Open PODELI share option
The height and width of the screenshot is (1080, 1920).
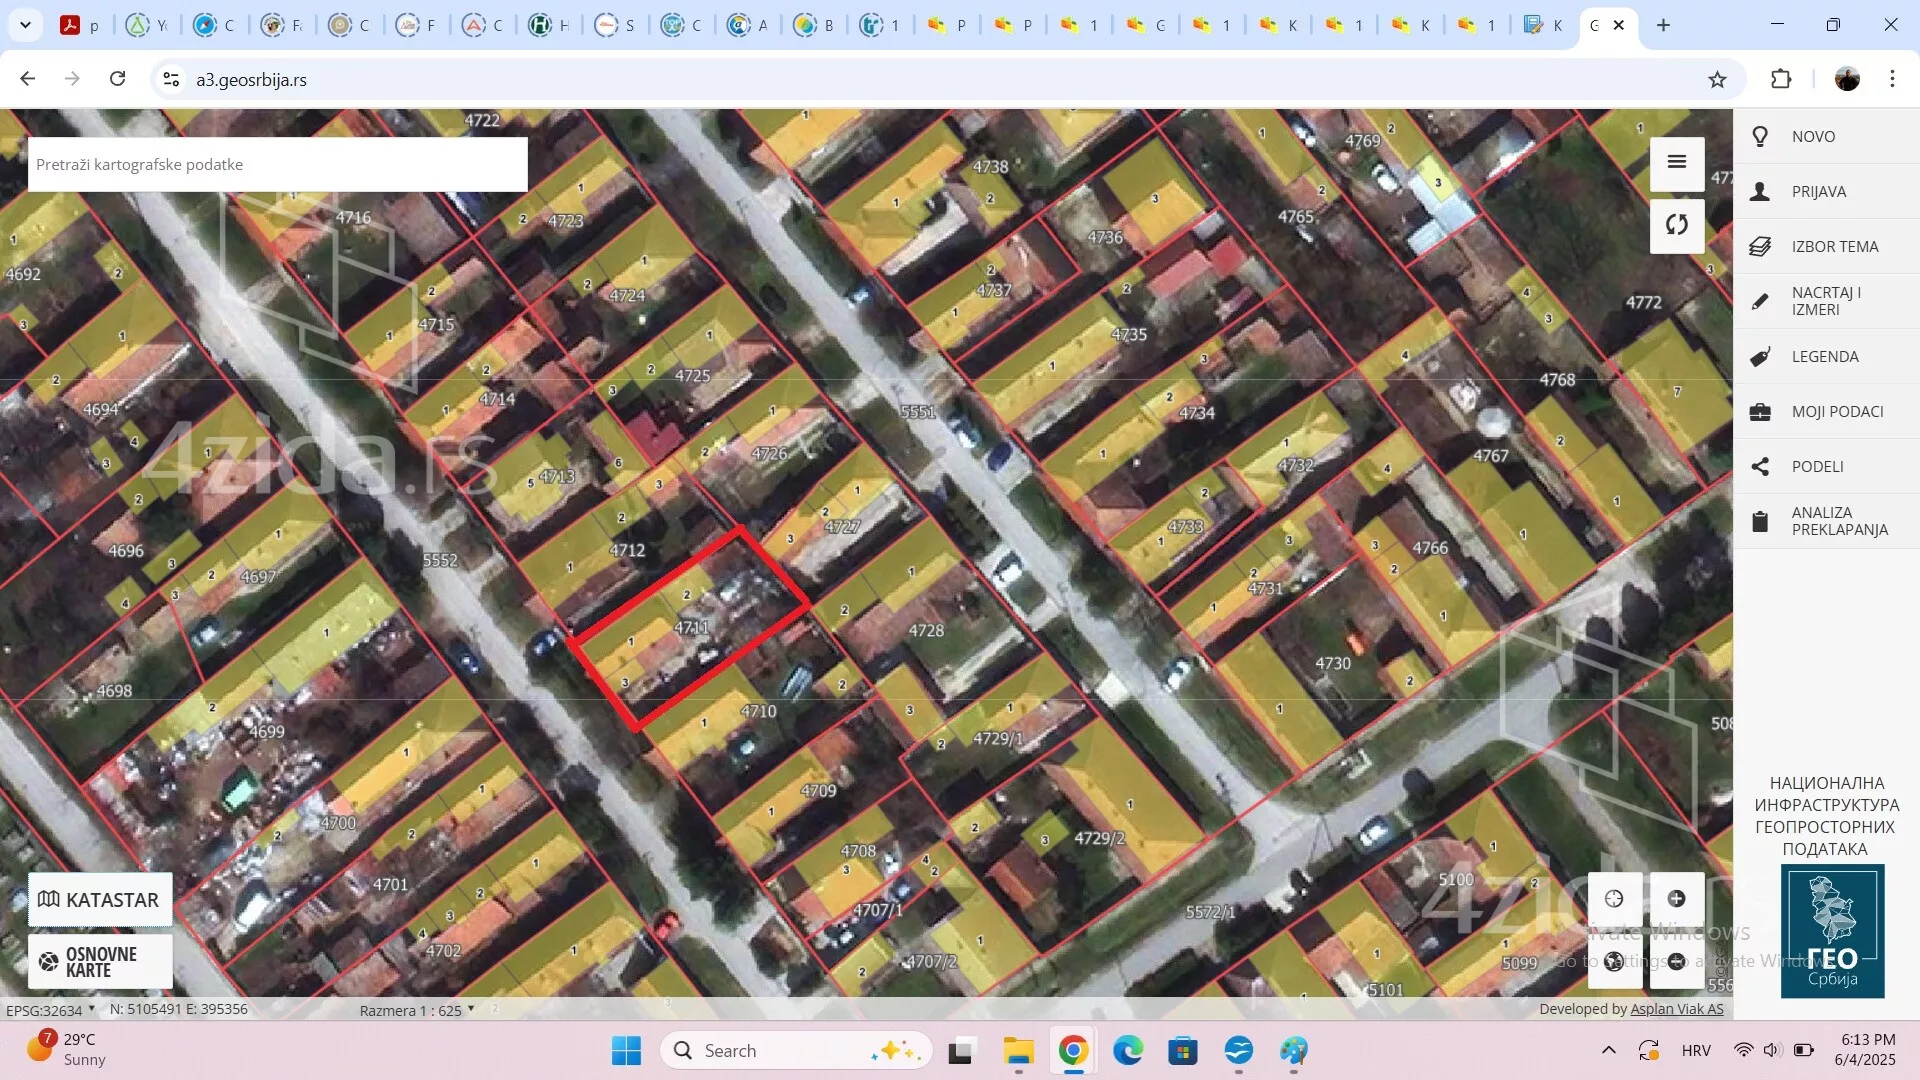[x=1826, y=466]
